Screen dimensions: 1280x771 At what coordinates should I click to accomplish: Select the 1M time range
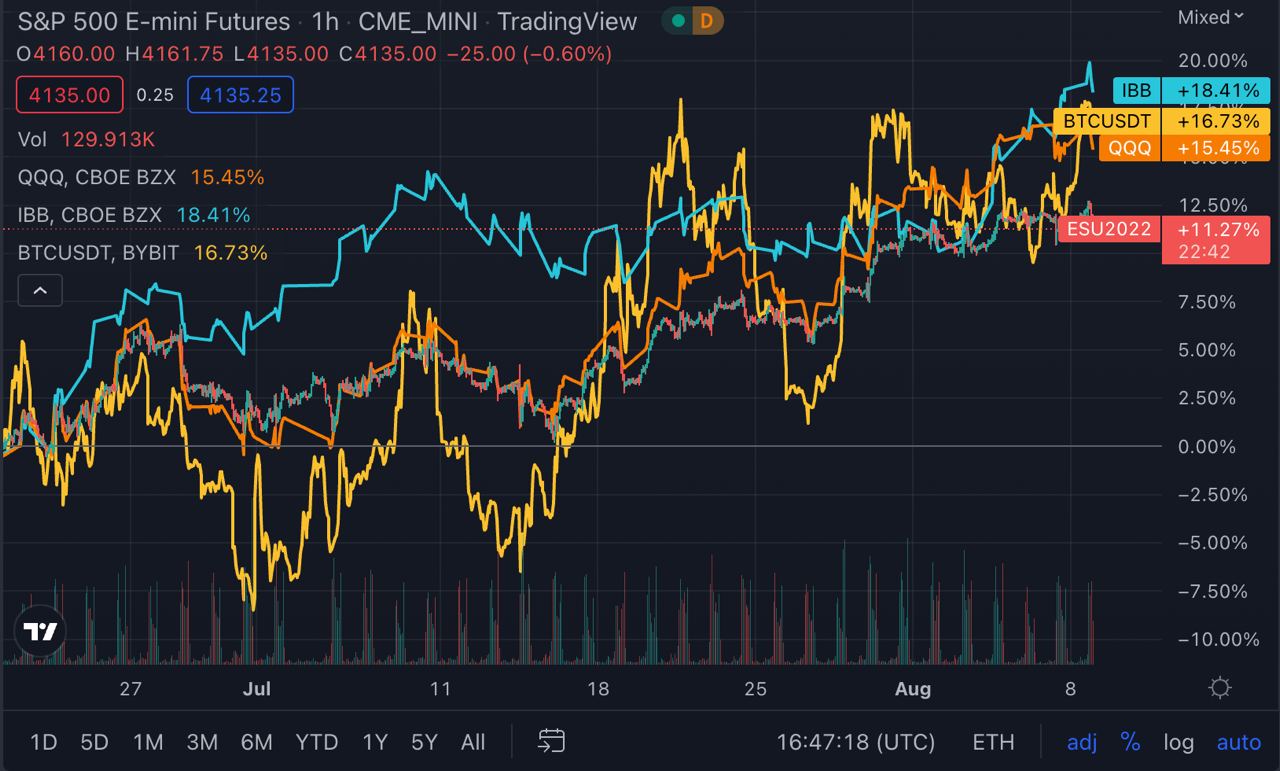tap(148, 742)
